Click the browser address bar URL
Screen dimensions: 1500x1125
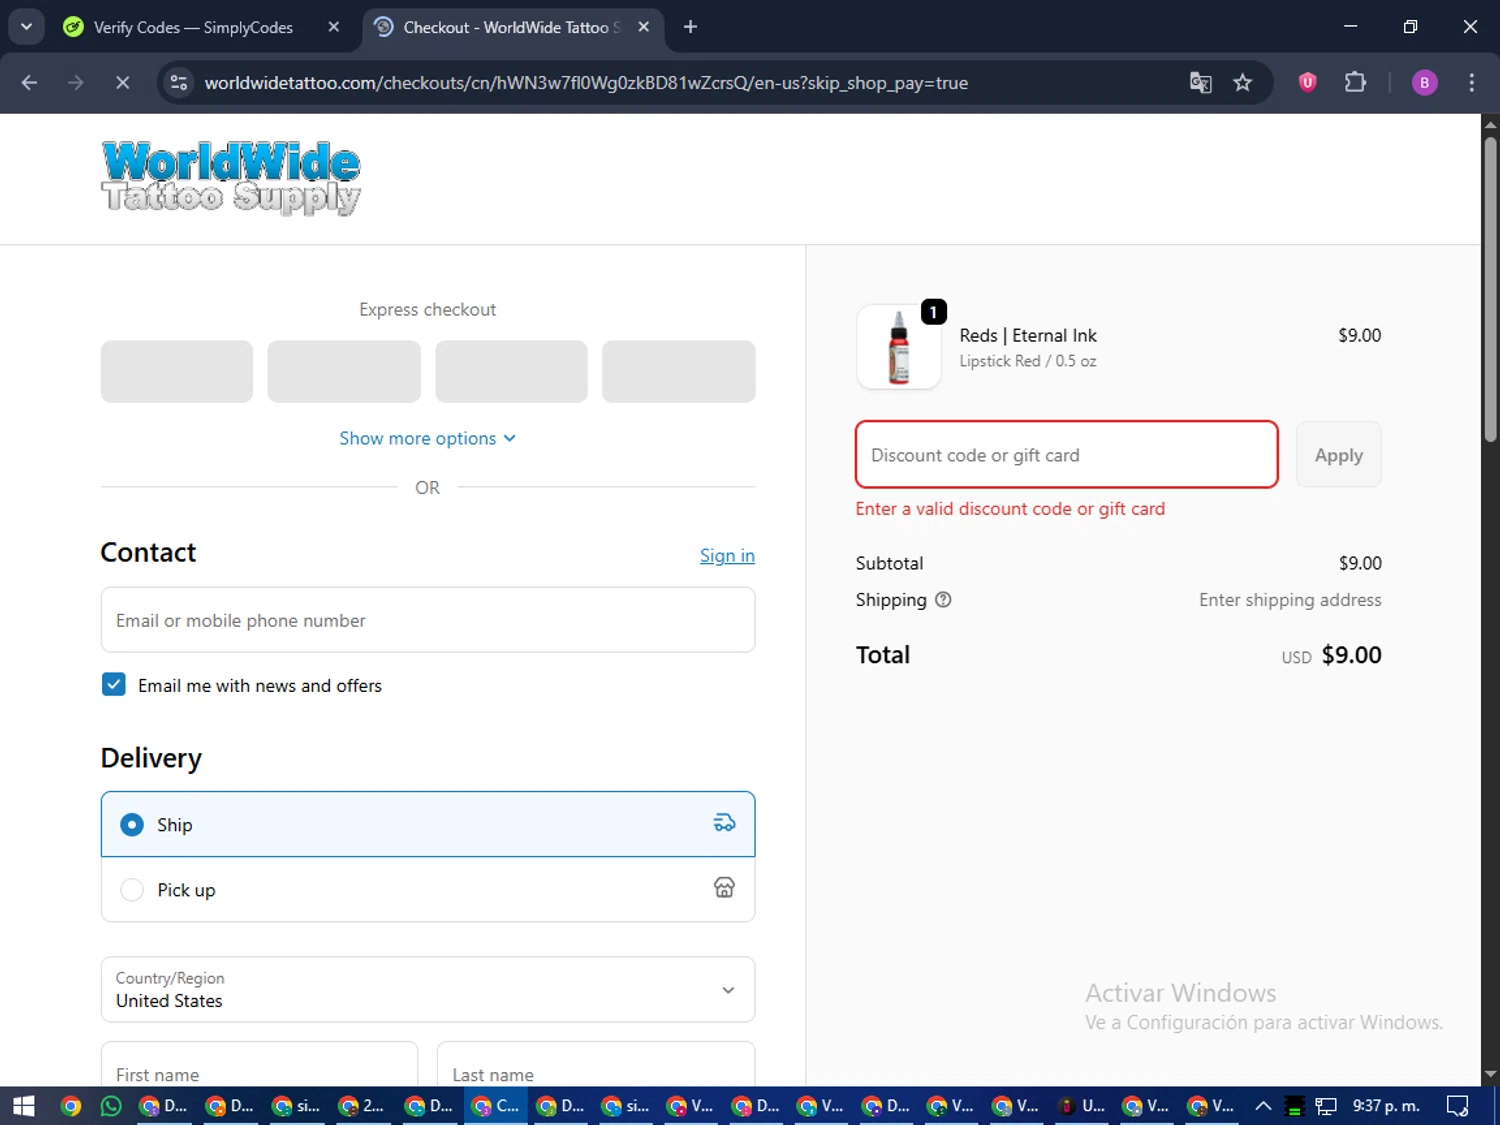[586, 83]
